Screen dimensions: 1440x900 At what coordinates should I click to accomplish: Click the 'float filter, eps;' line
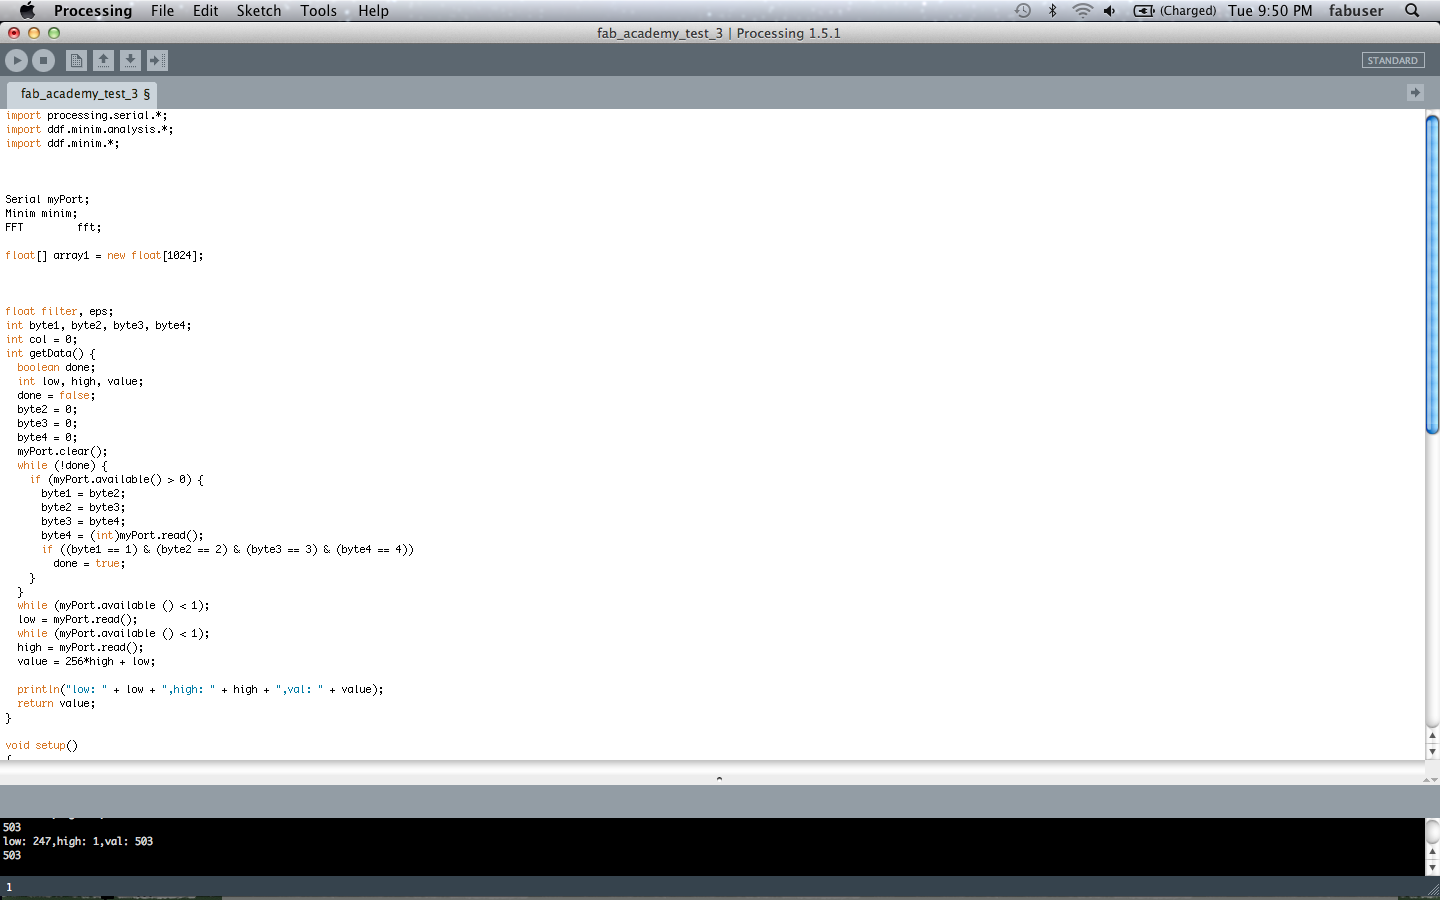click(59, 312)
